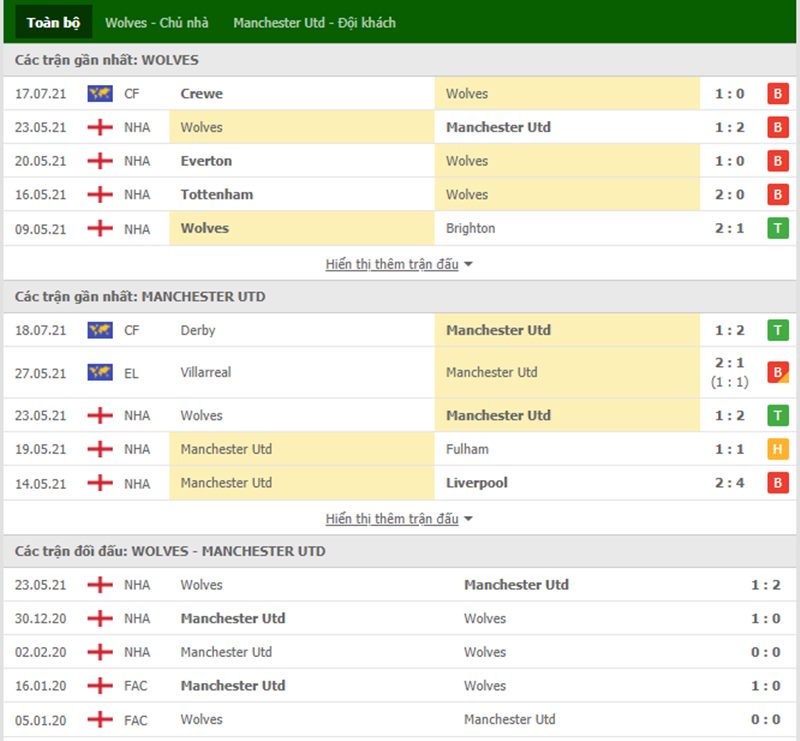Open Crewe team name
The height and width of the screenshot is (741, 800).
tap(202, 94)
